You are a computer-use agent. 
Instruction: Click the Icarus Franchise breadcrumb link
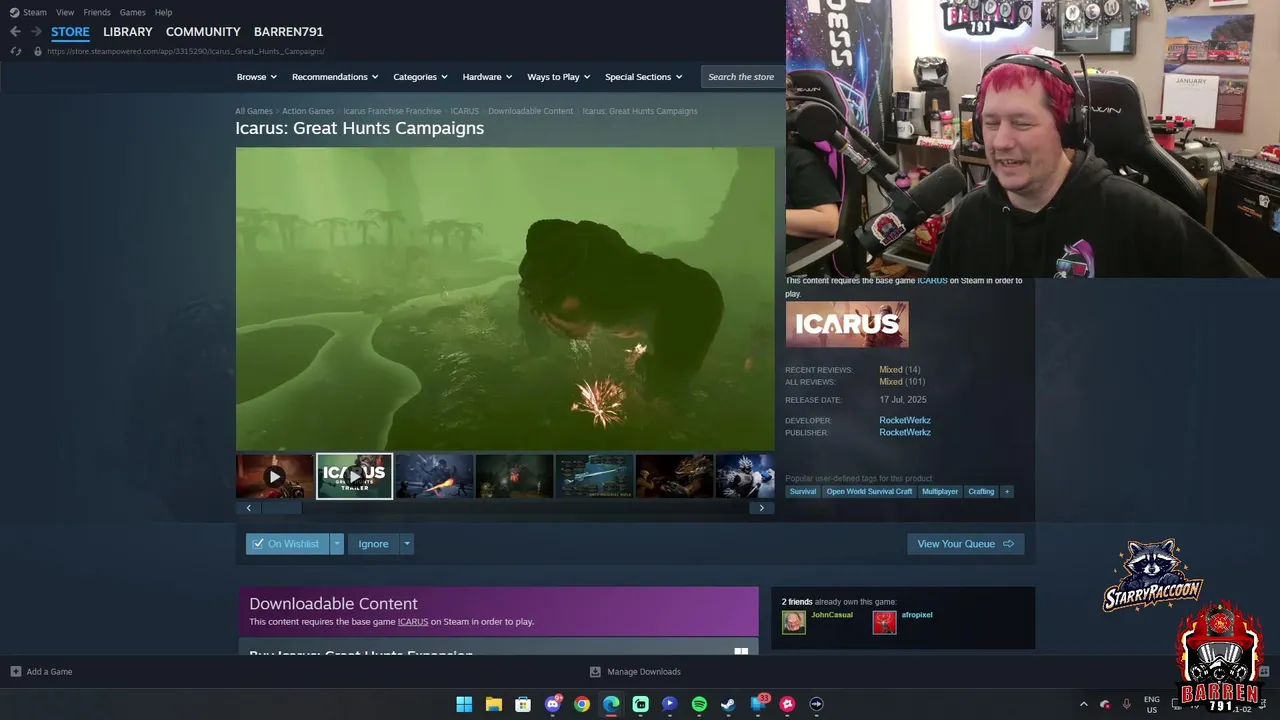point(392,111)
